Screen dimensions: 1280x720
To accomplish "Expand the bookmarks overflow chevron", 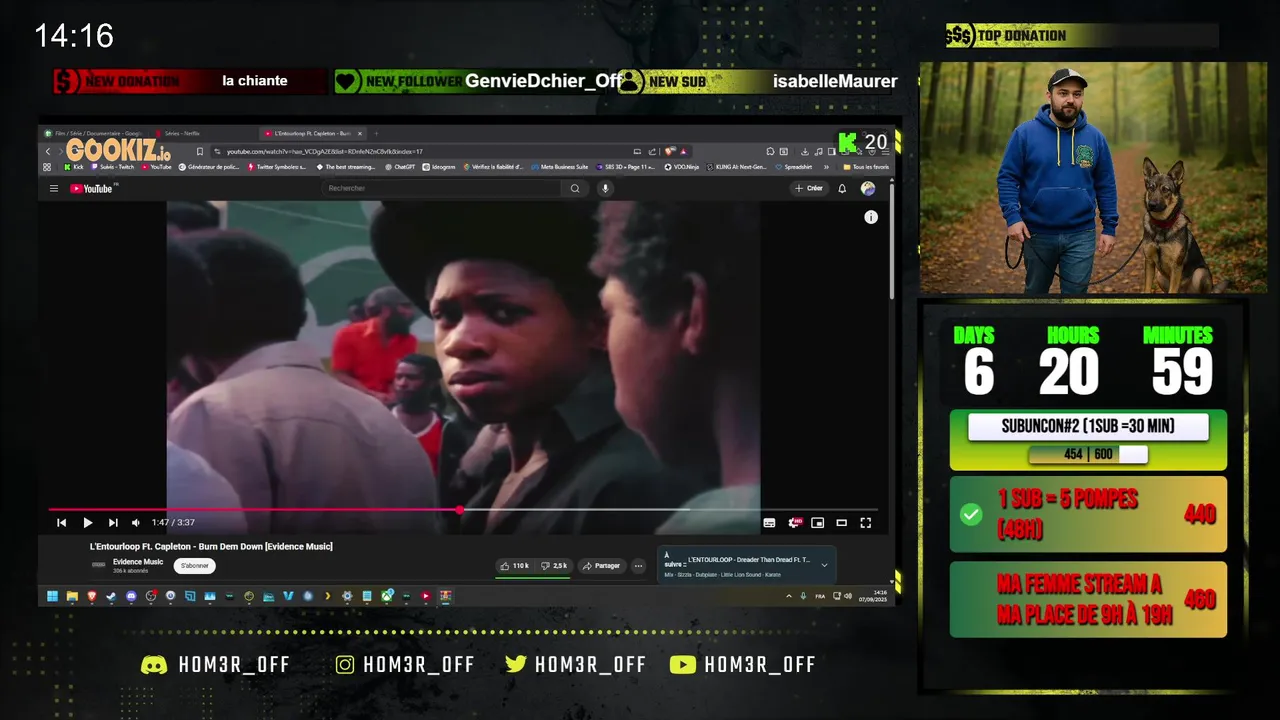I will 826,167.
